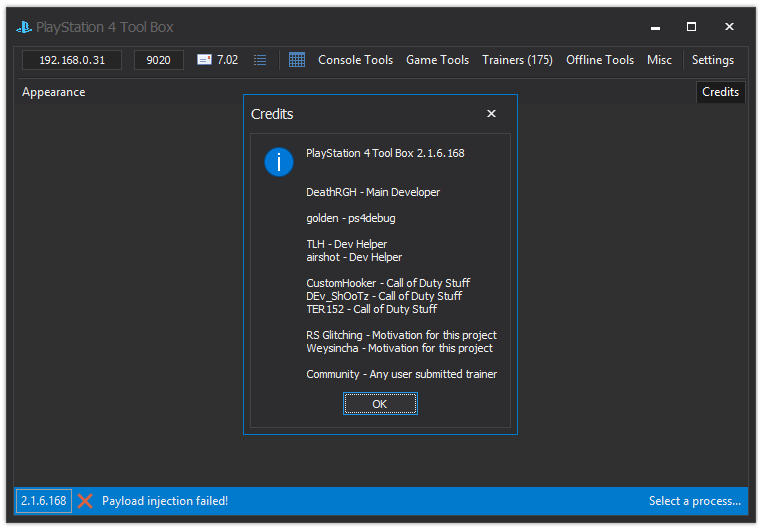Click the DEv_ShOoTz - Call of Duty Stuff line
This screenshot has height=530, width=758.
tap(384, 296)
